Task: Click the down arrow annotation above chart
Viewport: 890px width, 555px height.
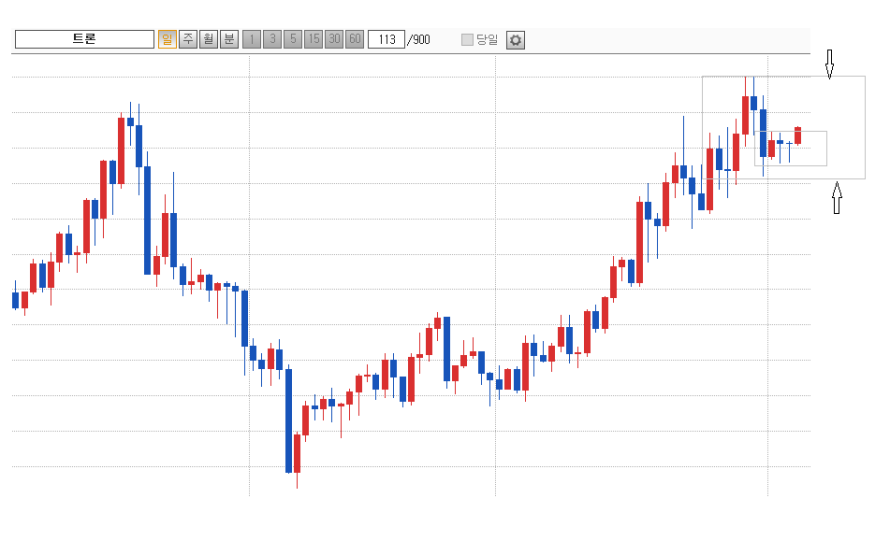Action: [x=829, y=65]
